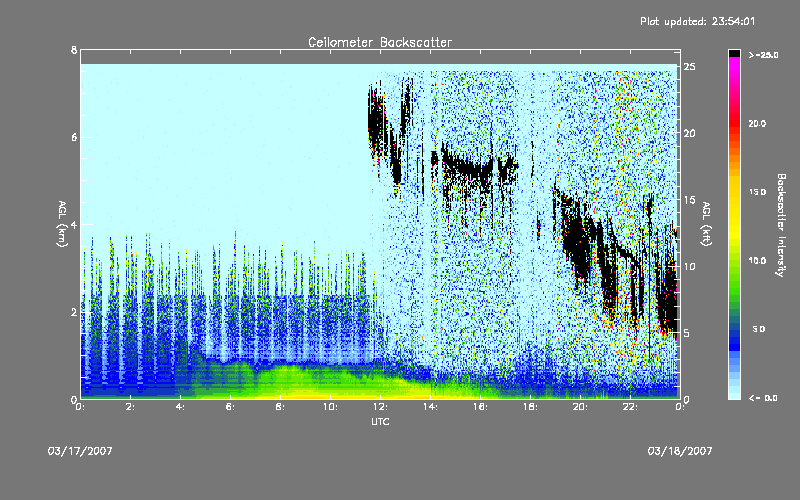
Task: Click the red band near 20.0
Action: (734, 122)
